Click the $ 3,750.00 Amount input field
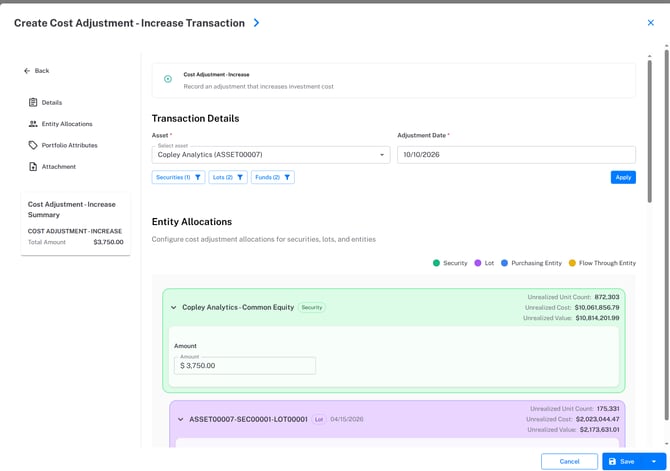The height and width of the screenshot is (471, 670). [x=245, y=366]
